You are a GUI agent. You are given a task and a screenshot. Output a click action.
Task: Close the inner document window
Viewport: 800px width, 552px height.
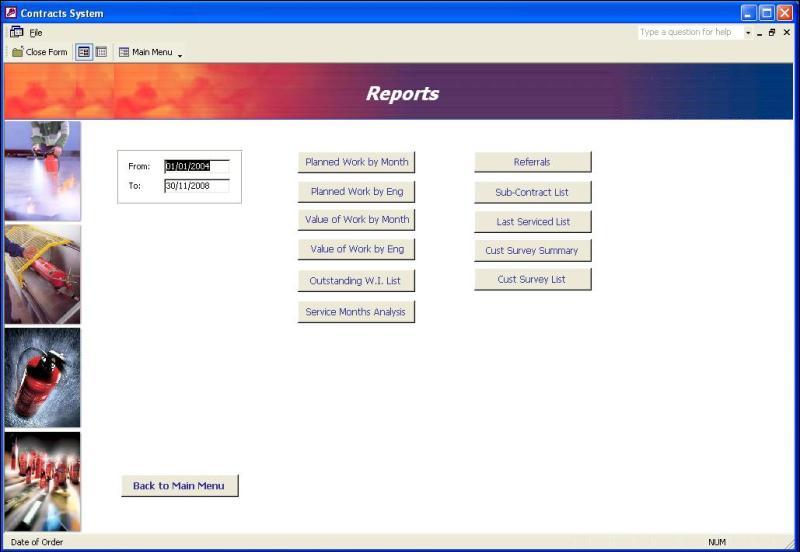pyautogui.click(x=786, y=33)
